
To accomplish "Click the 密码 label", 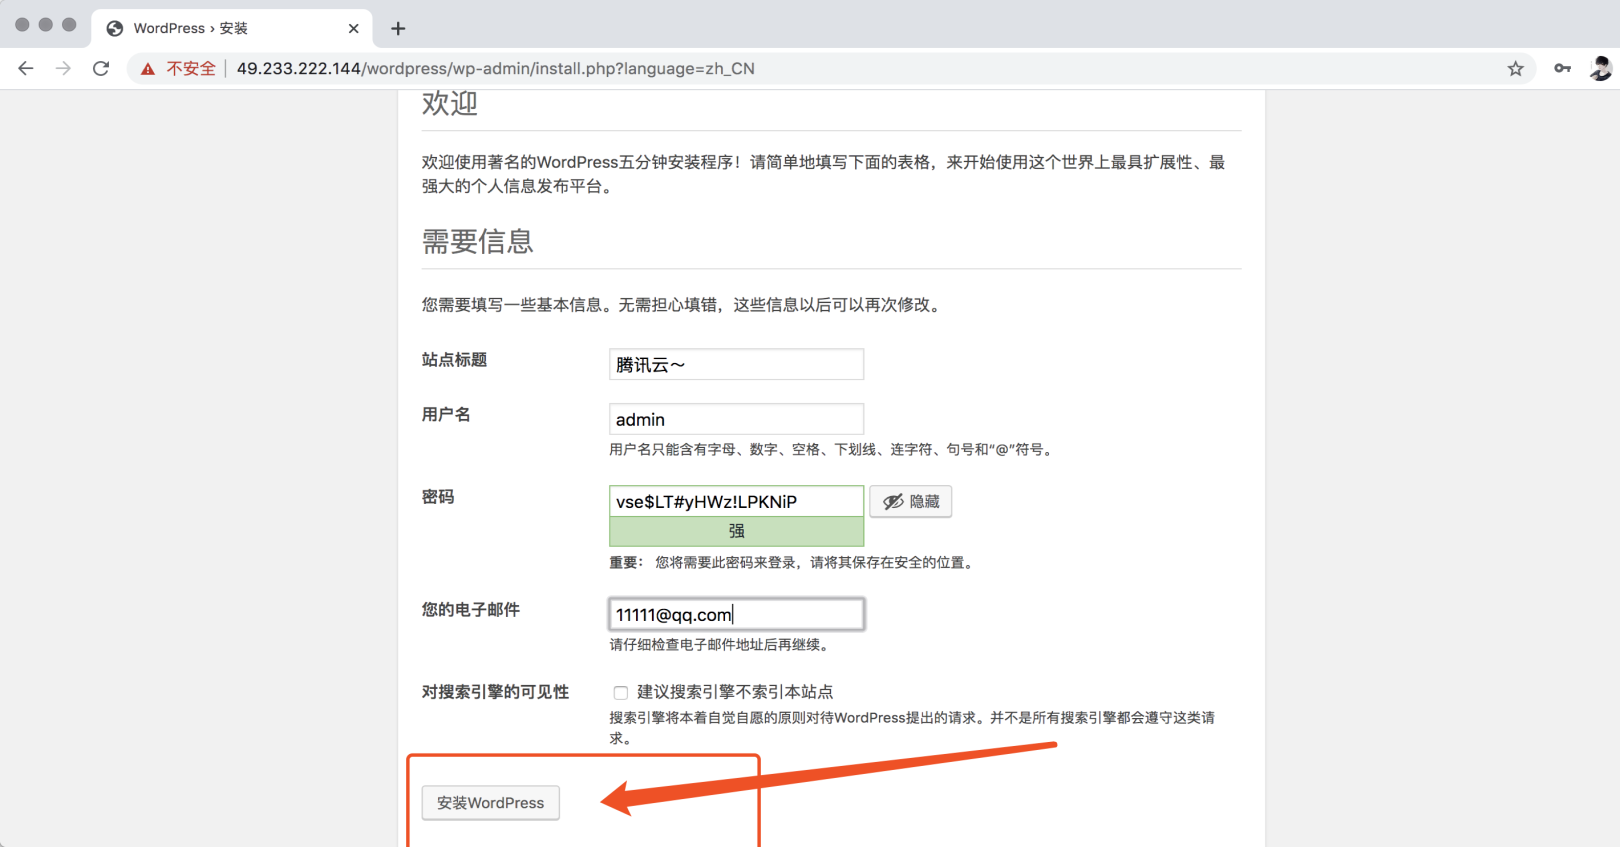I will click(438, 497).
